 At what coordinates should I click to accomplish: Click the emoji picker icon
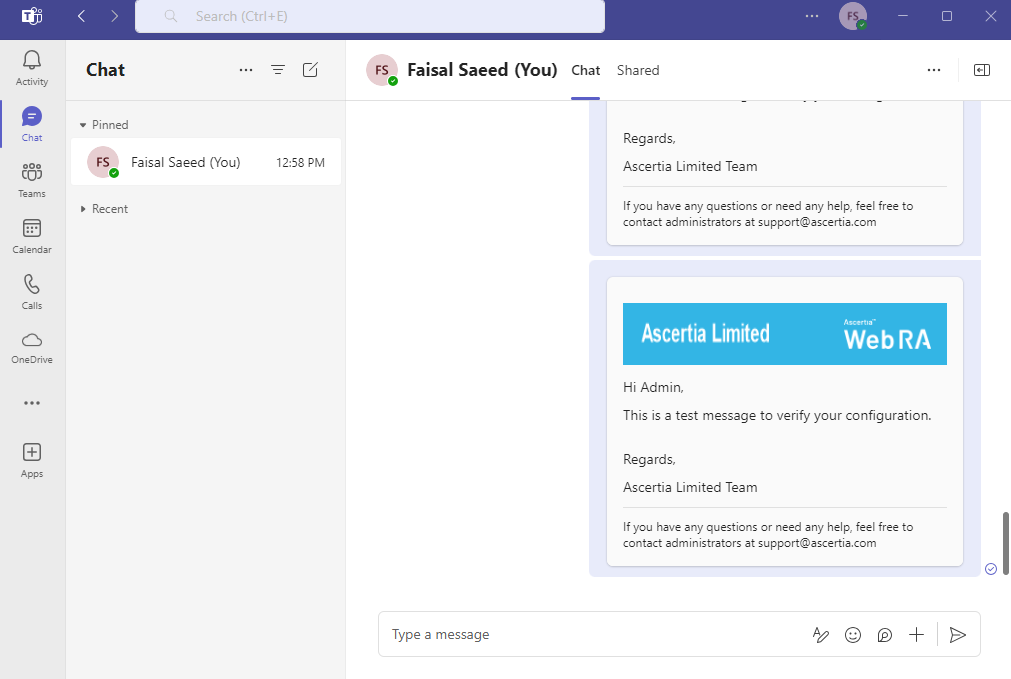853,635
